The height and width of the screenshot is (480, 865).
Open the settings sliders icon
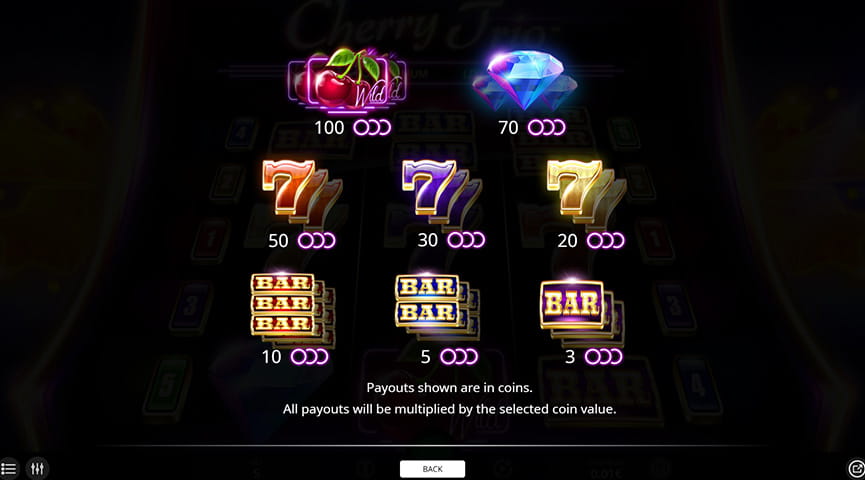[x=37, y=469]
